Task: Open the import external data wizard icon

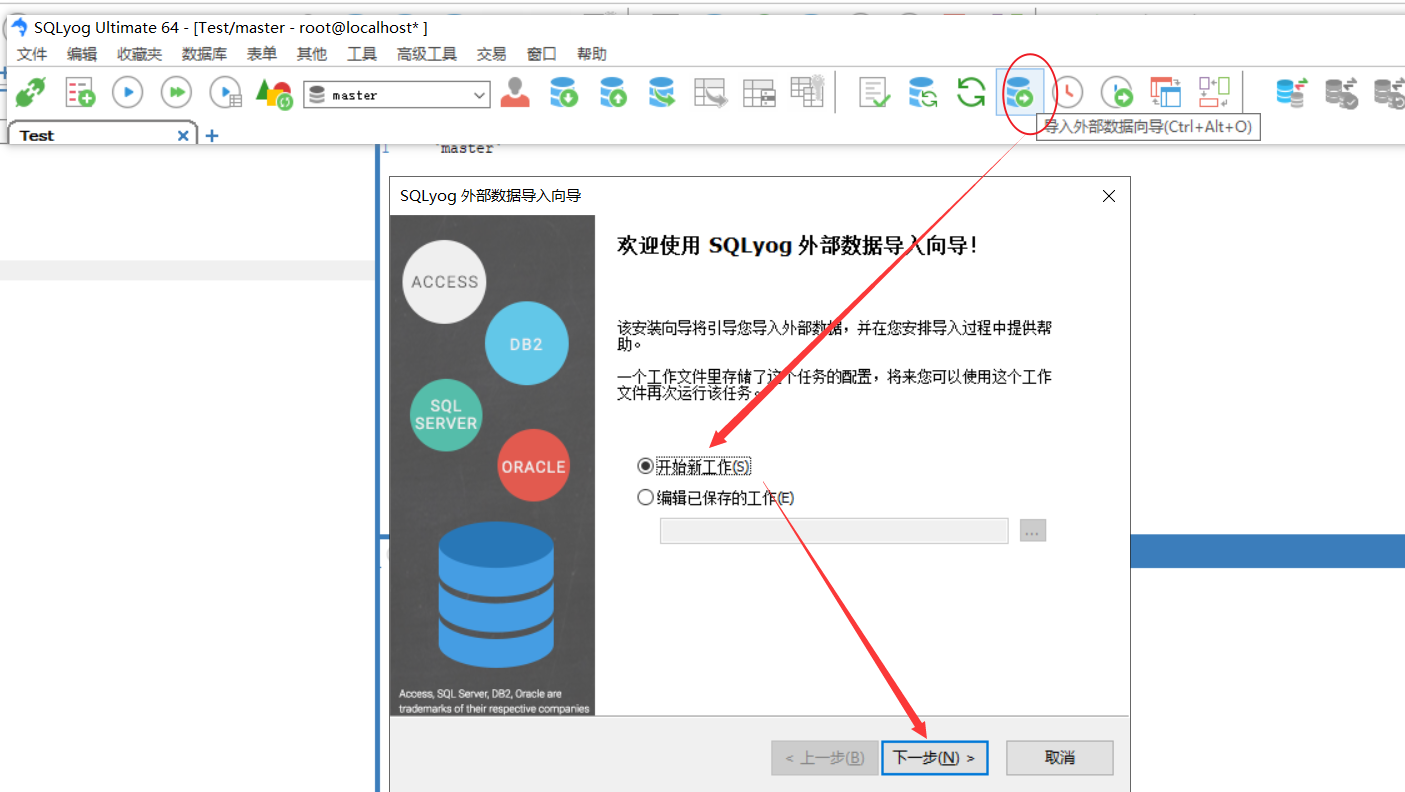Action: pyautogui.click(x=1021, y=91)
